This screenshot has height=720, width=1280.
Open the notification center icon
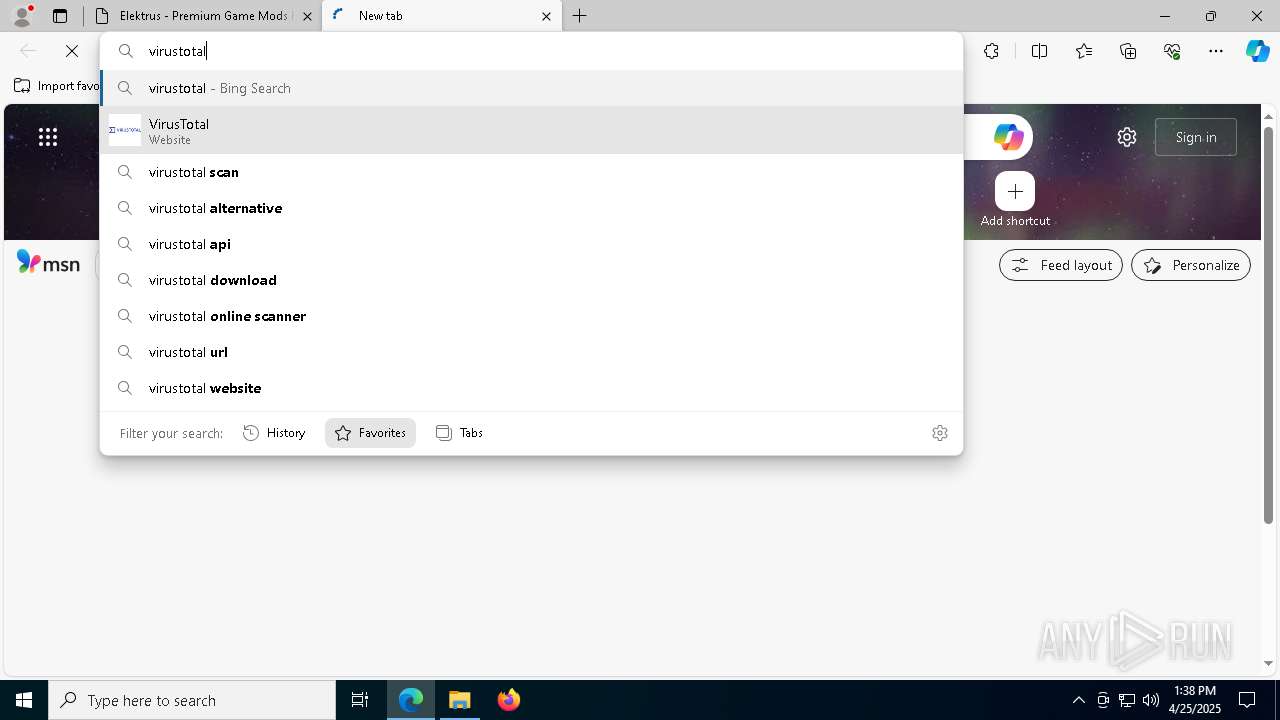1247,700
